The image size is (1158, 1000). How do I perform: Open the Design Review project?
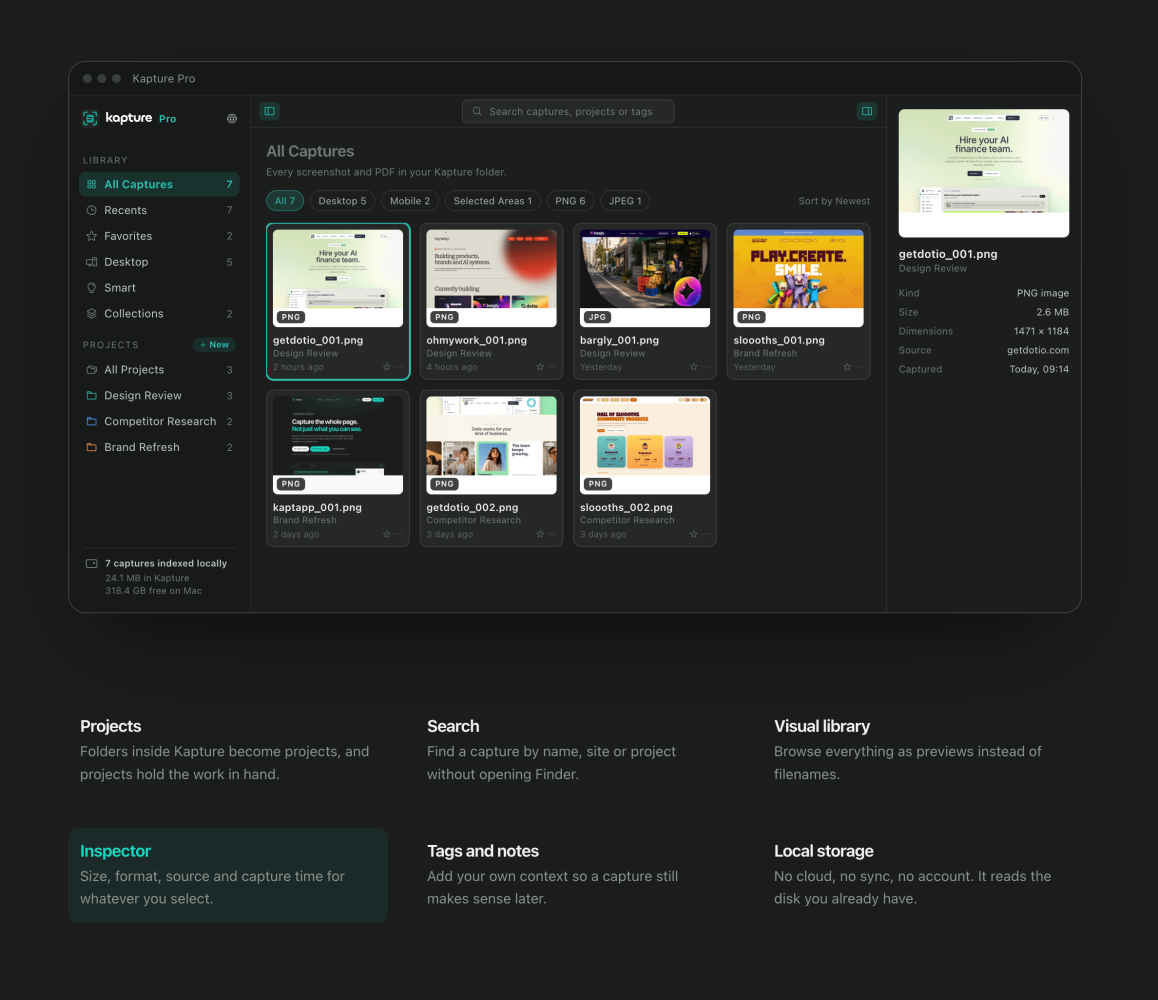(x=160, y=396)
